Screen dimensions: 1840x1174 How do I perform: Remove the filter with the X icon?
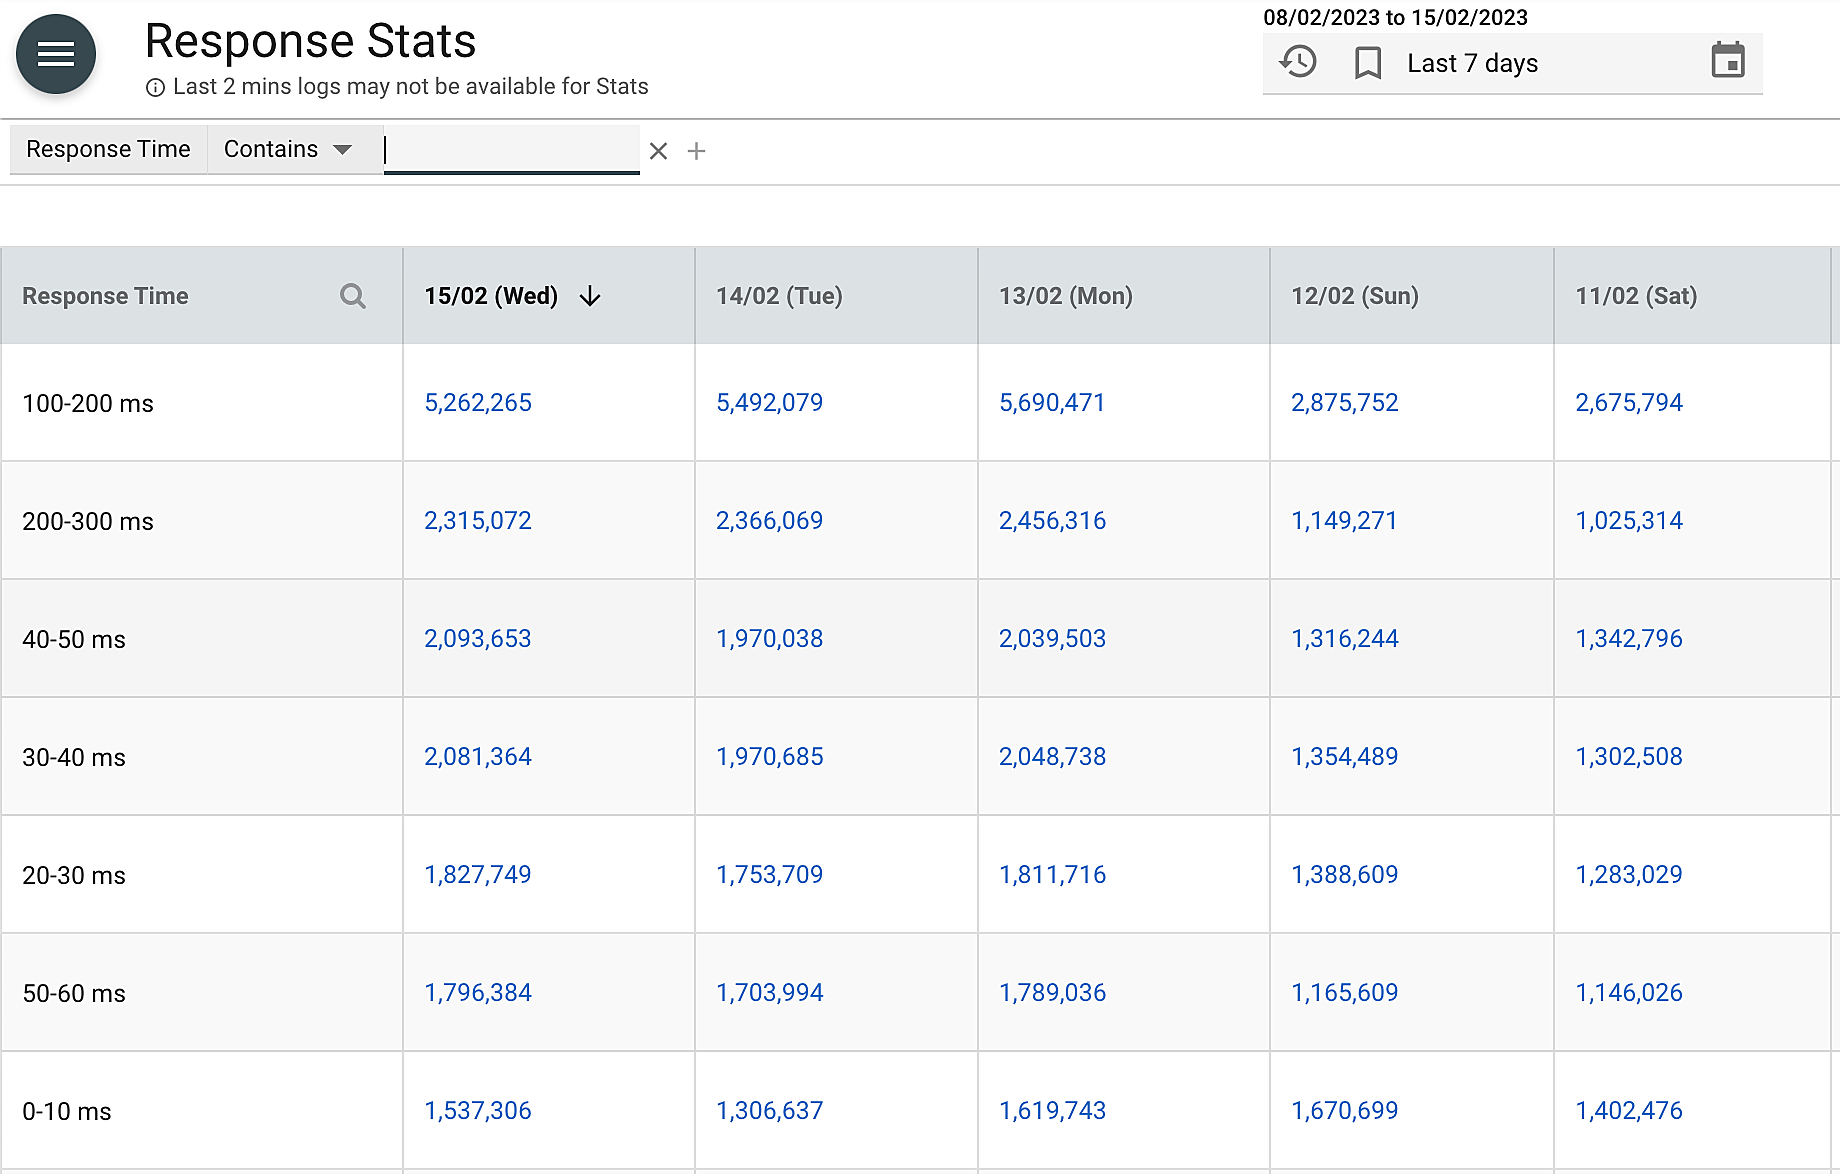tap(658, 151)
